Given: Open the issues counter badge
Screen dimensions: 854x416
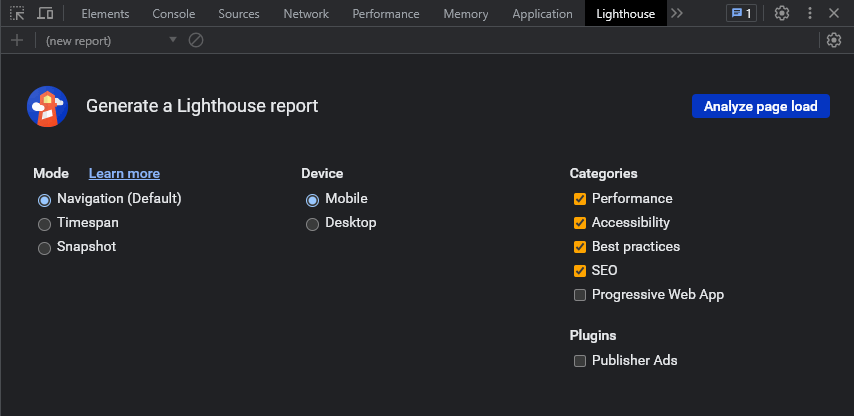Looking at the screenshot, I should pyautogui.click(x=741, y=14).
